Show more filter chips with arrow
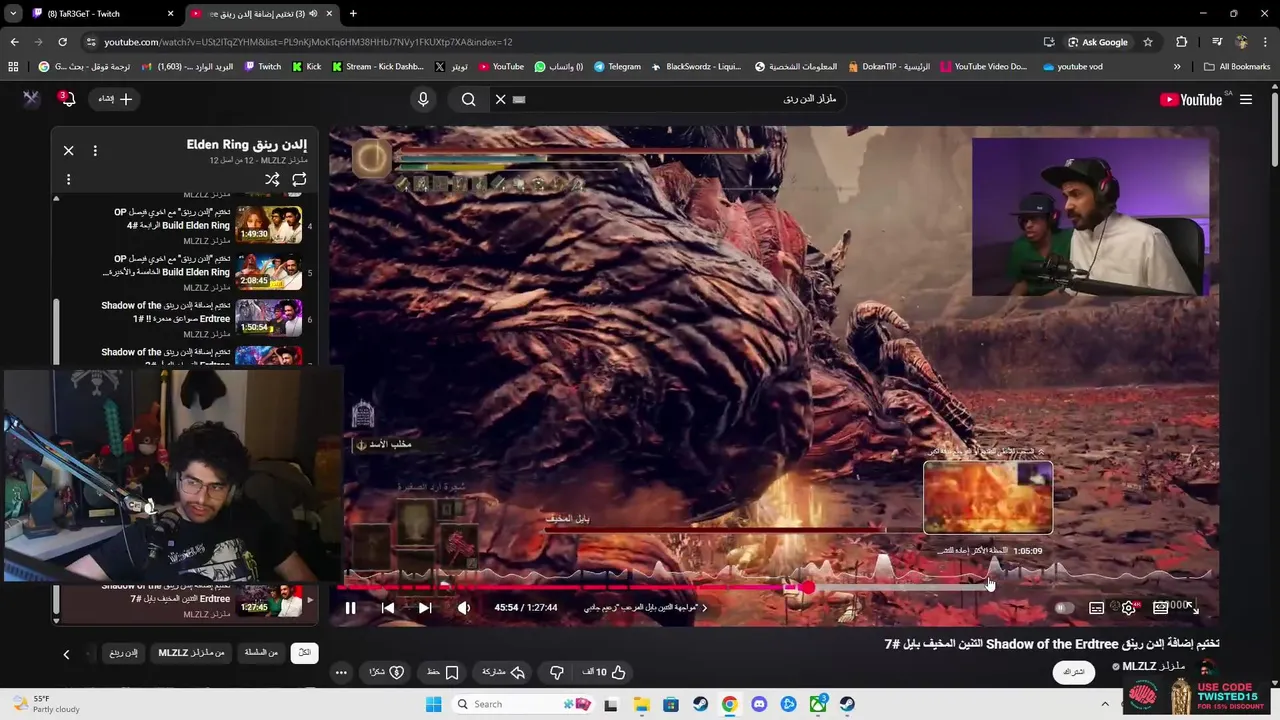Viewport: 1280px width, 720px height. tap(66, 654)
